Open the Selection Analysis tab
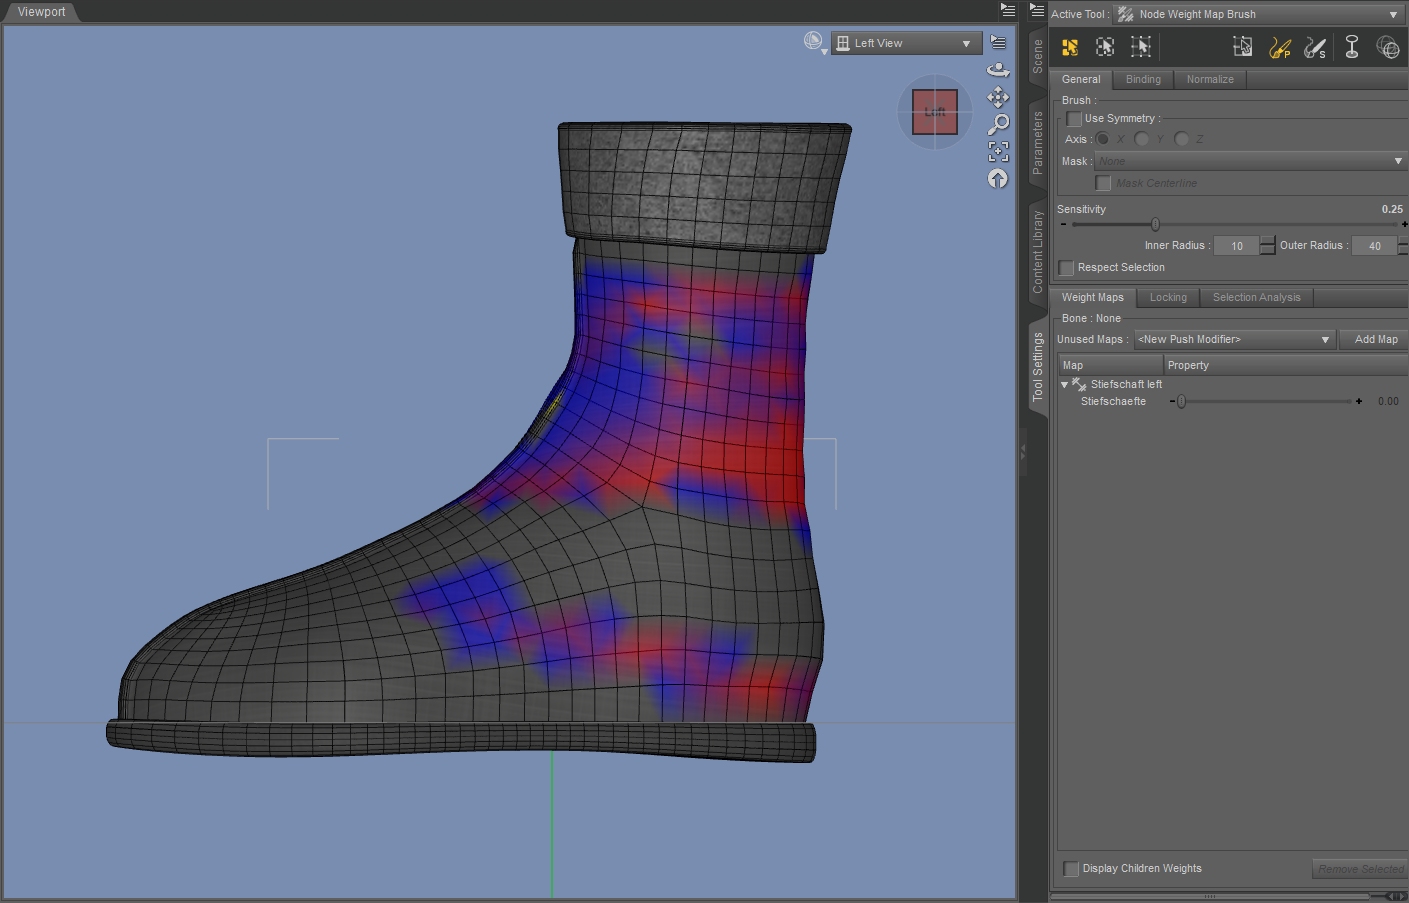1409x903 pixels. (x=1256, y=298)
